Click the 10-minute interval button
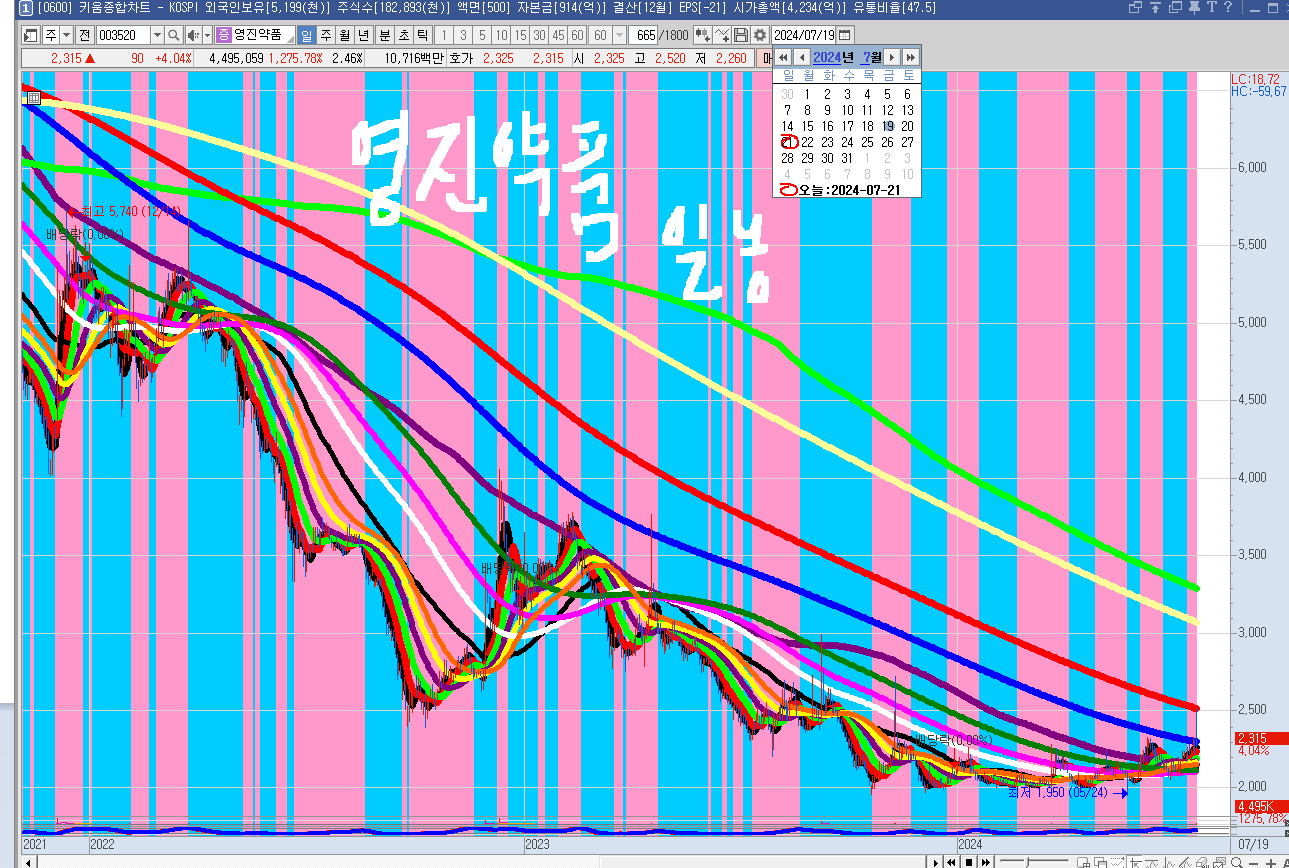This screenshot has width=1289, height=868. click(502, 35)
